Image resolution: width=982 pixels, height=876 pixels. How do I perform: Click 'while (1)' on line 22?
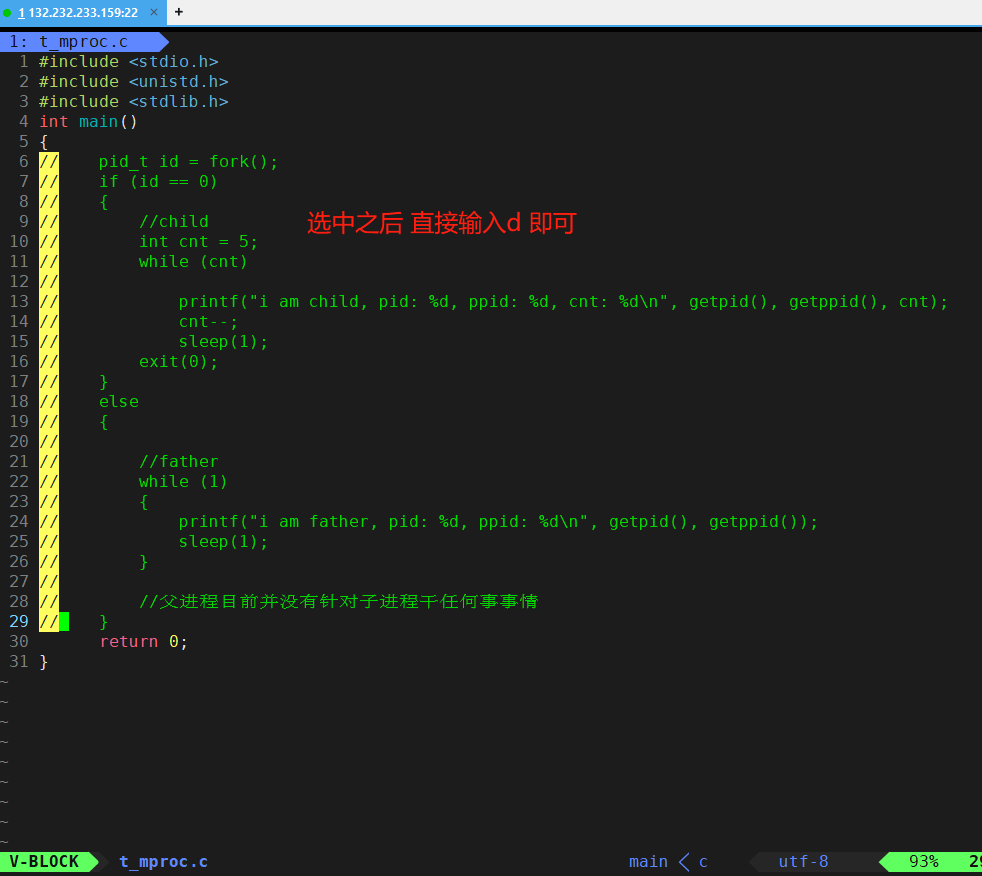tap(183, 482)
